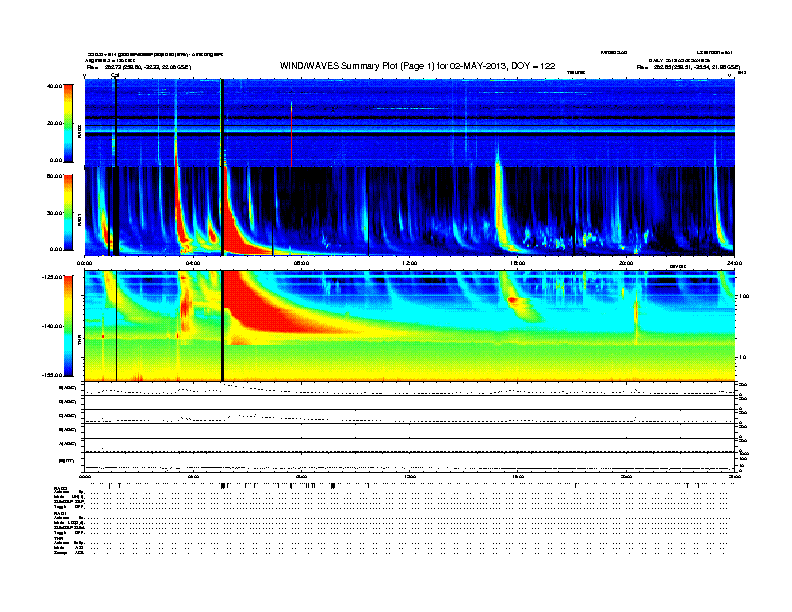Image resolution: width=792 pixels, height=612 pixels.
Task: Click the 24:00 tick below RAD1 spectrogram
Action: (734, 263)
